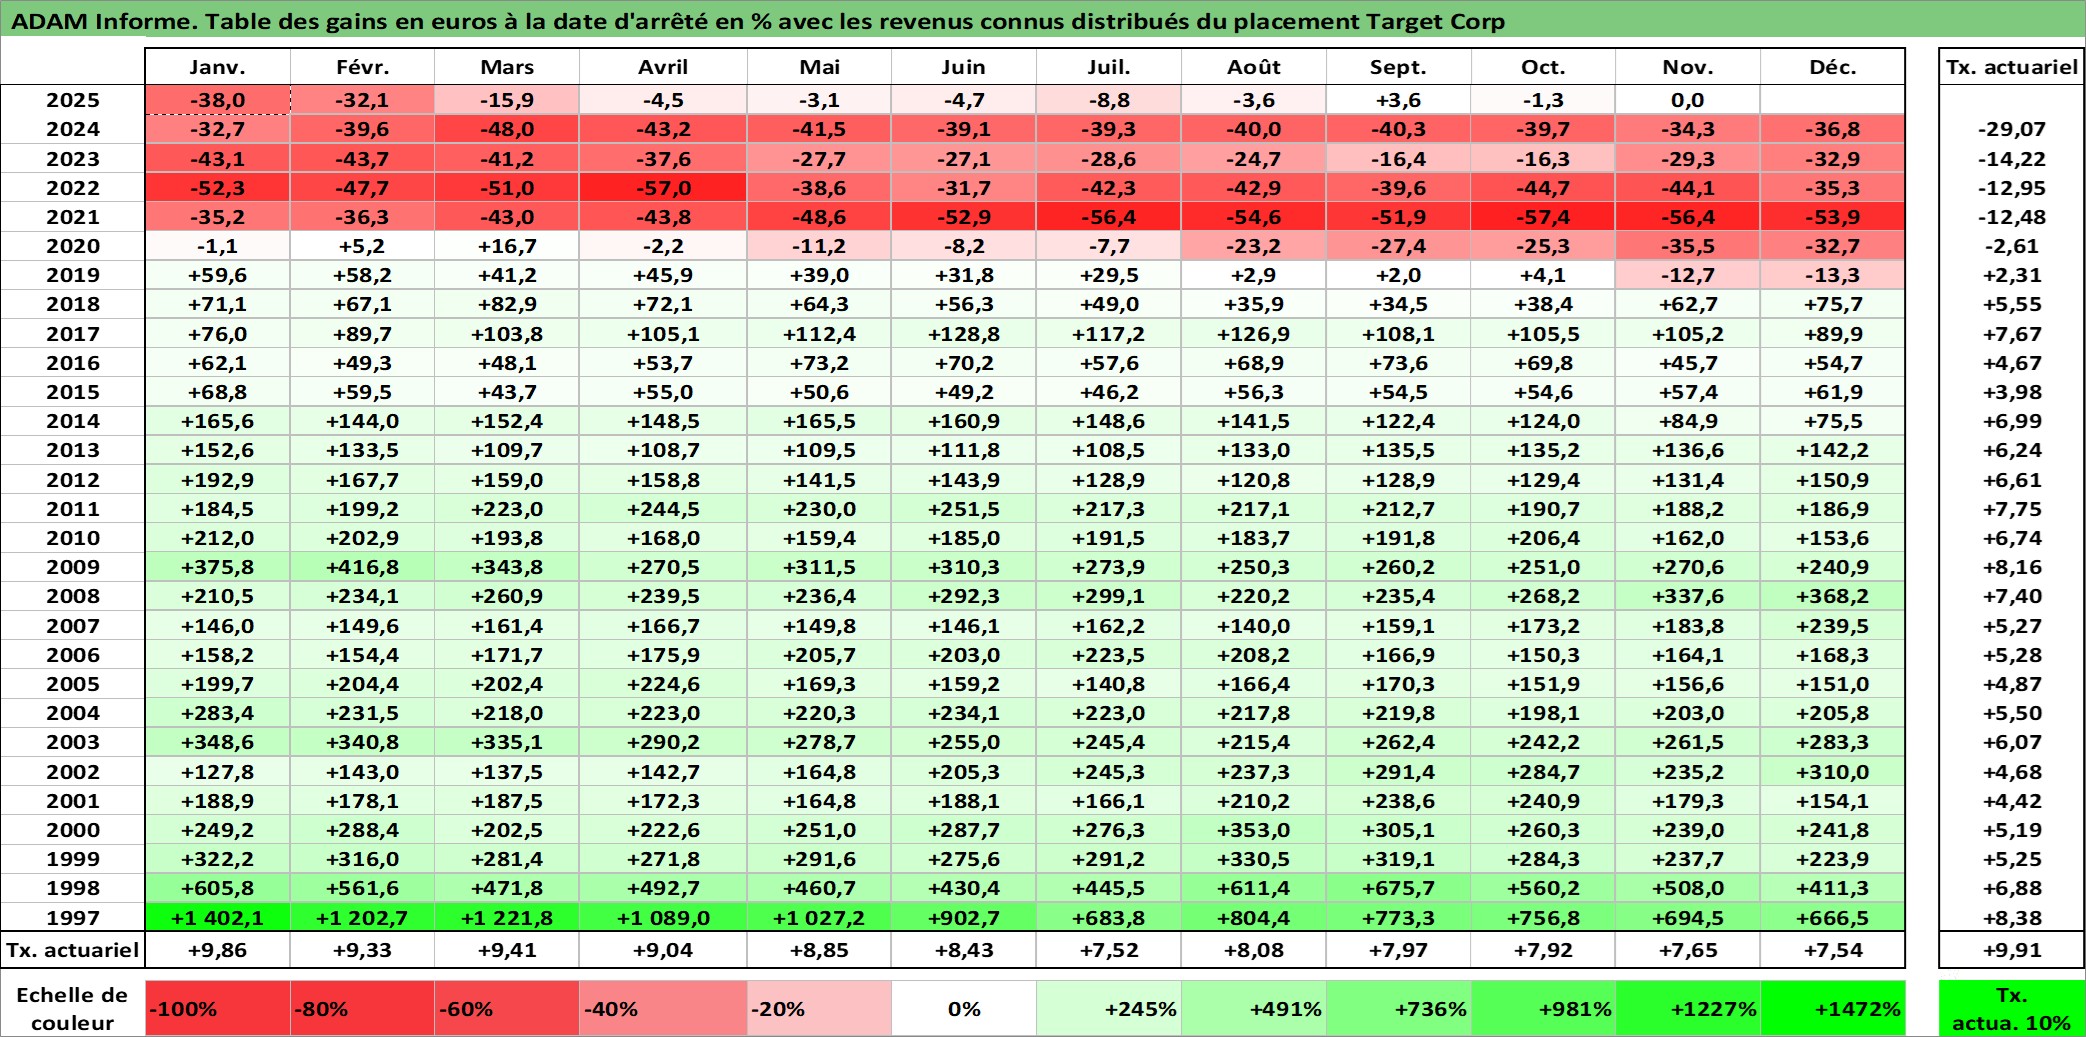Click the +981% green swatch
2086x1037 pixels.
point(1543,1009)
